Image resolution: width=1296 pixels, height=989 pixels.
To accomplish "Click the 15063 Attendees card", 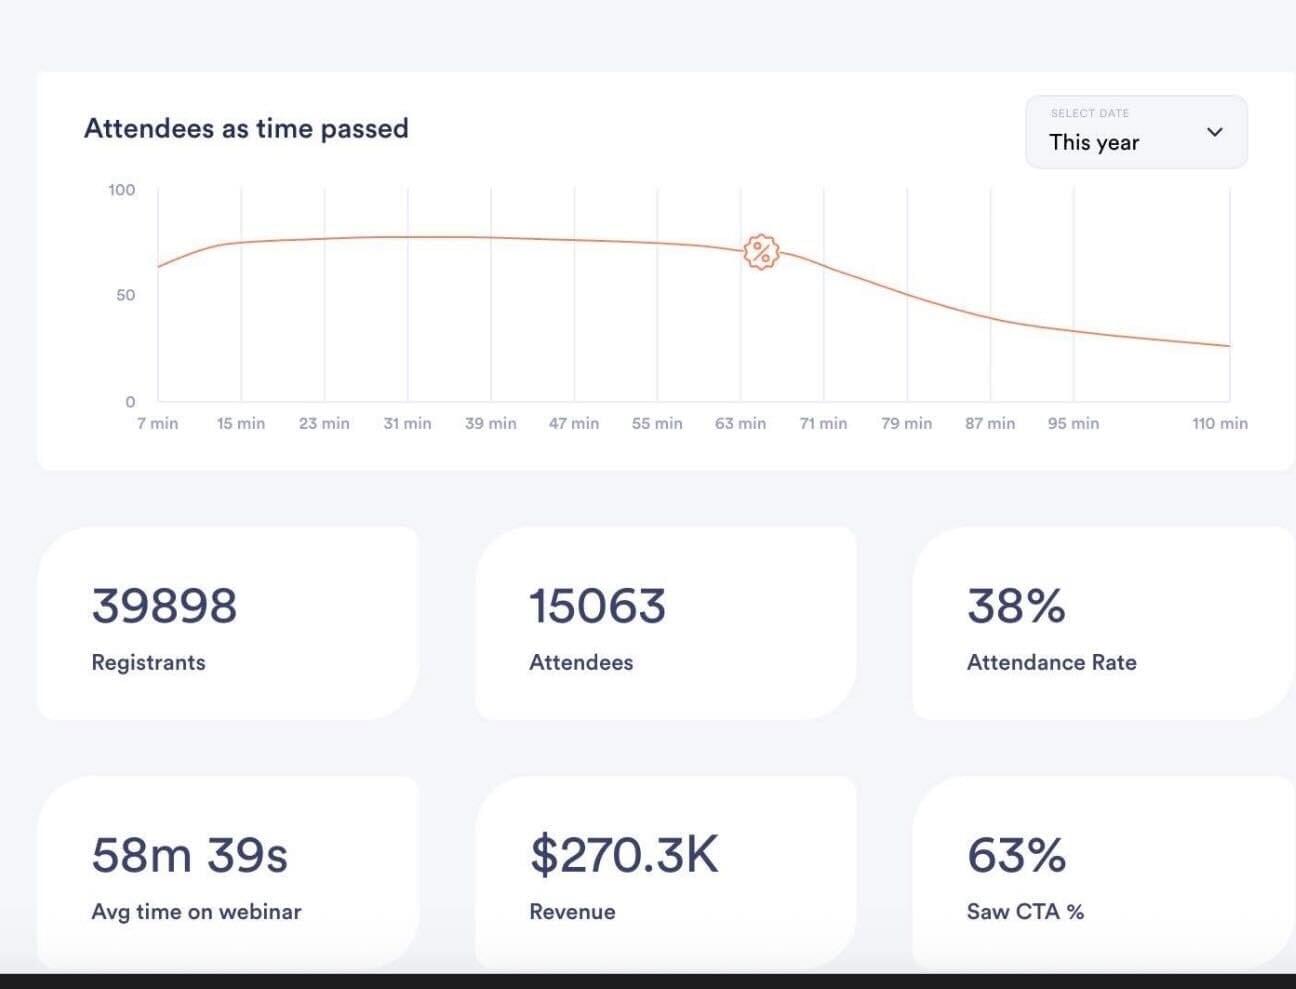I will pos(665,623).
